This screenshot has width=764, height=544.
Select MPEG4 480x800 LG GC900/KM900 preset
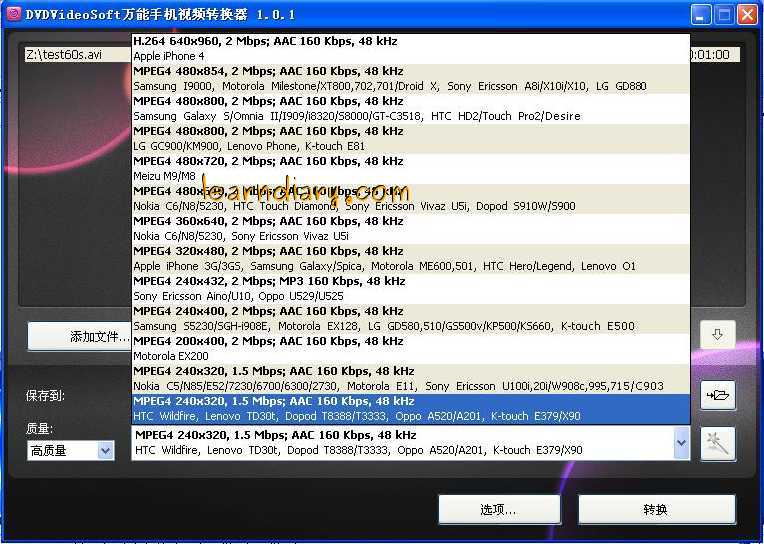click(410, 139)
